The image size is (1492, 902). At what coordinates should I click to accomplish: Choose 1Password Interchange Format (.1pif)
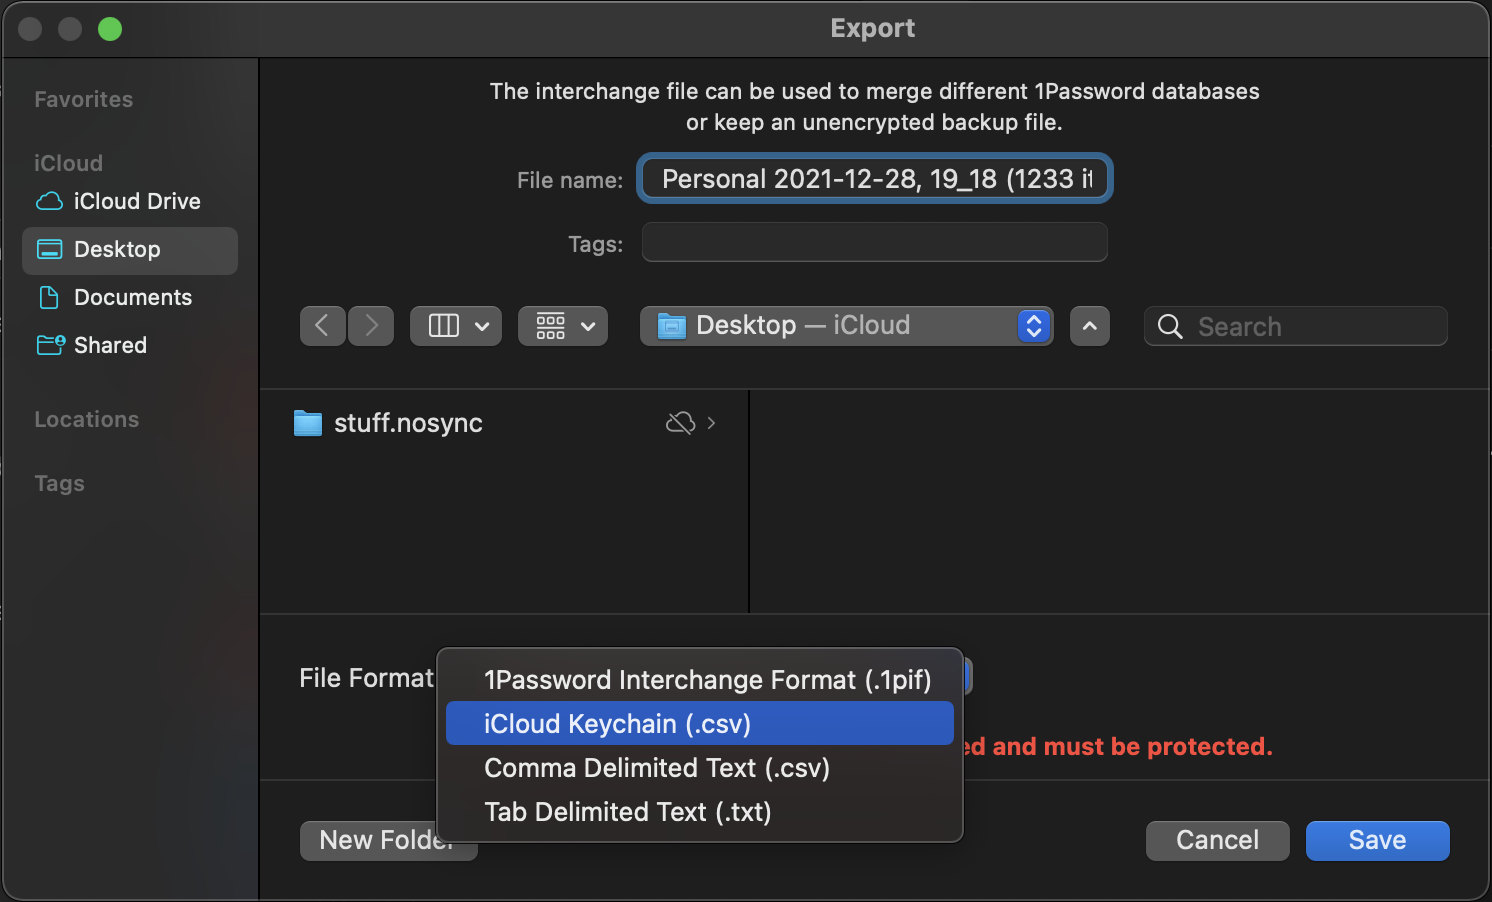coord(706,680)
